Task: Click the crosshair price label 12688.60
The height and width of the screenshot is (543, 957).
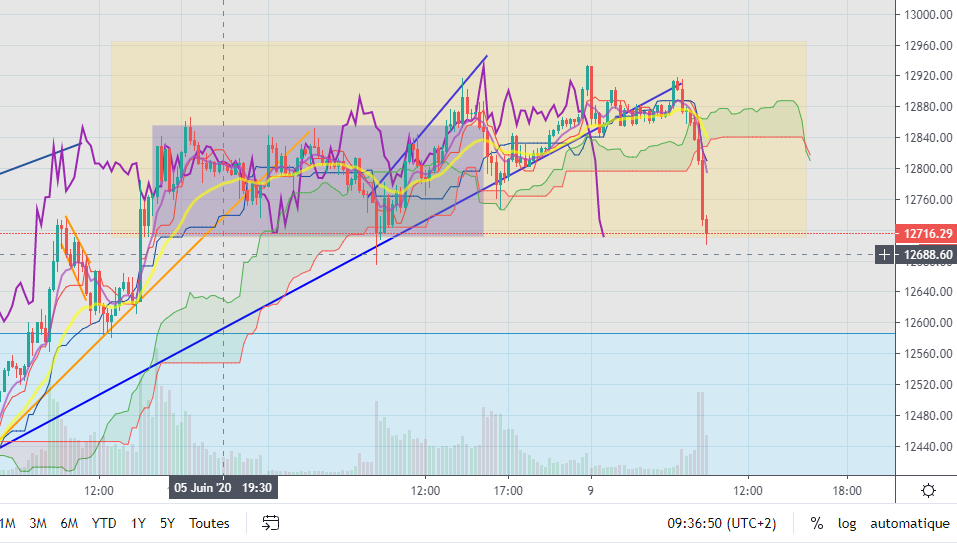Action: click(926, 254)
